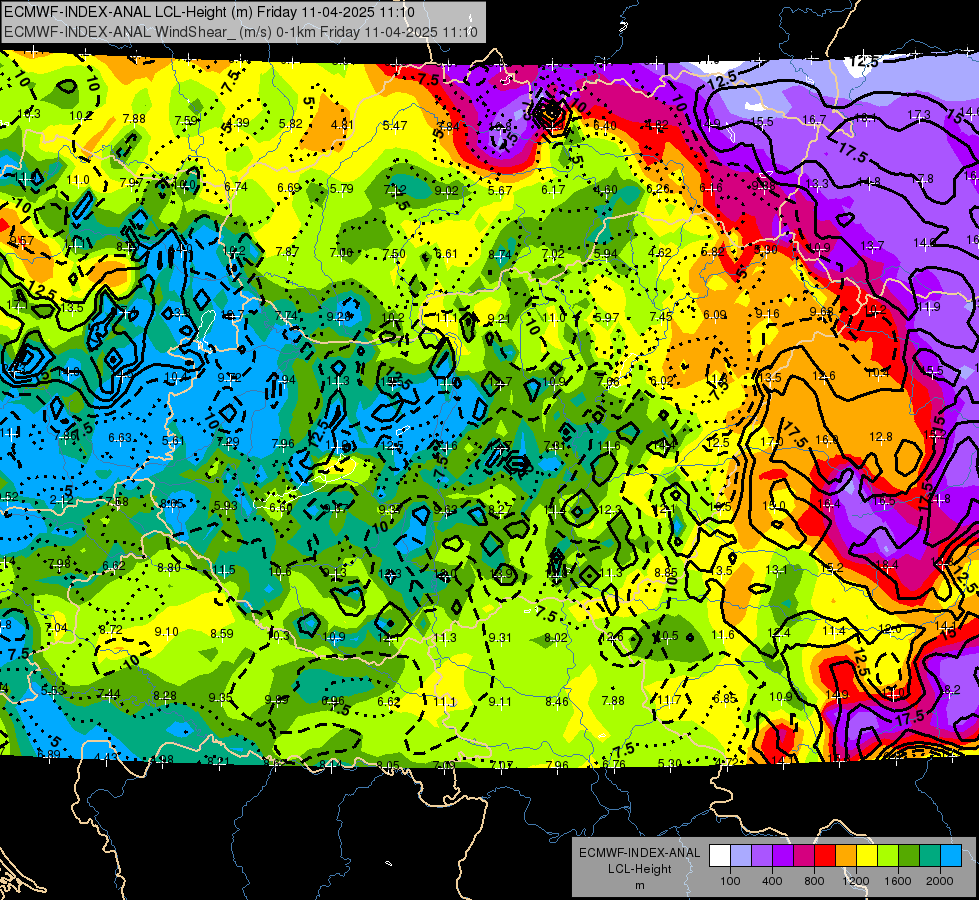Click the wind shear value 8.27
Image resolution: width=979 pixels, height=900 pixels.
click(499, 510)
